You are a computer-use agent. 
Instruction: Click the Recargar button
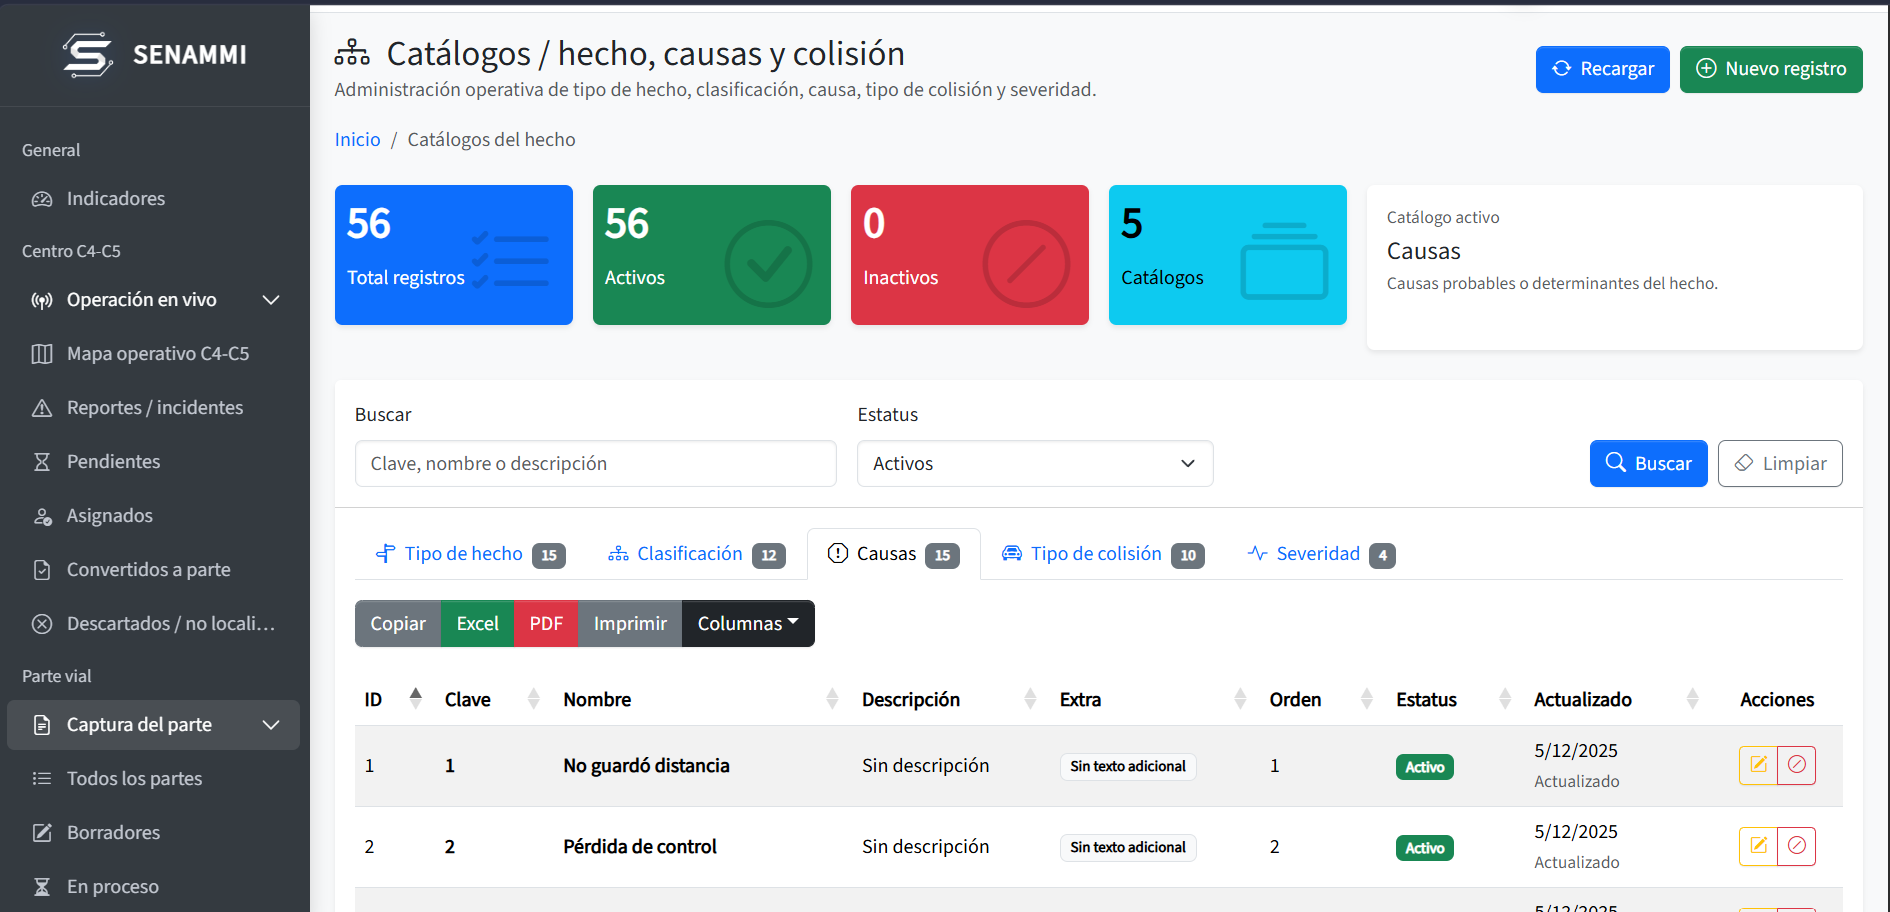click(1602, 69)
